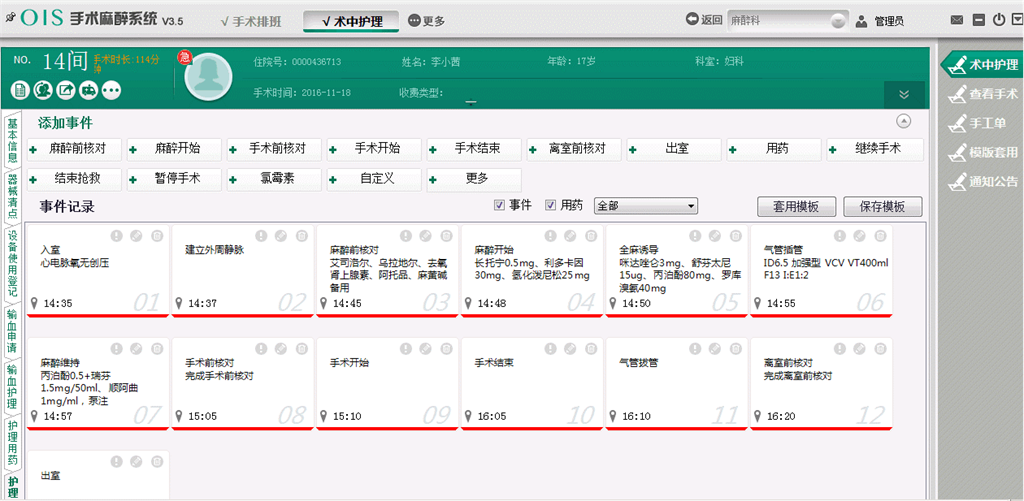Uncheck the 用药 filter checkbox
The height and width of the screenshot is (501, 1024).
click(x=551, y=205)
